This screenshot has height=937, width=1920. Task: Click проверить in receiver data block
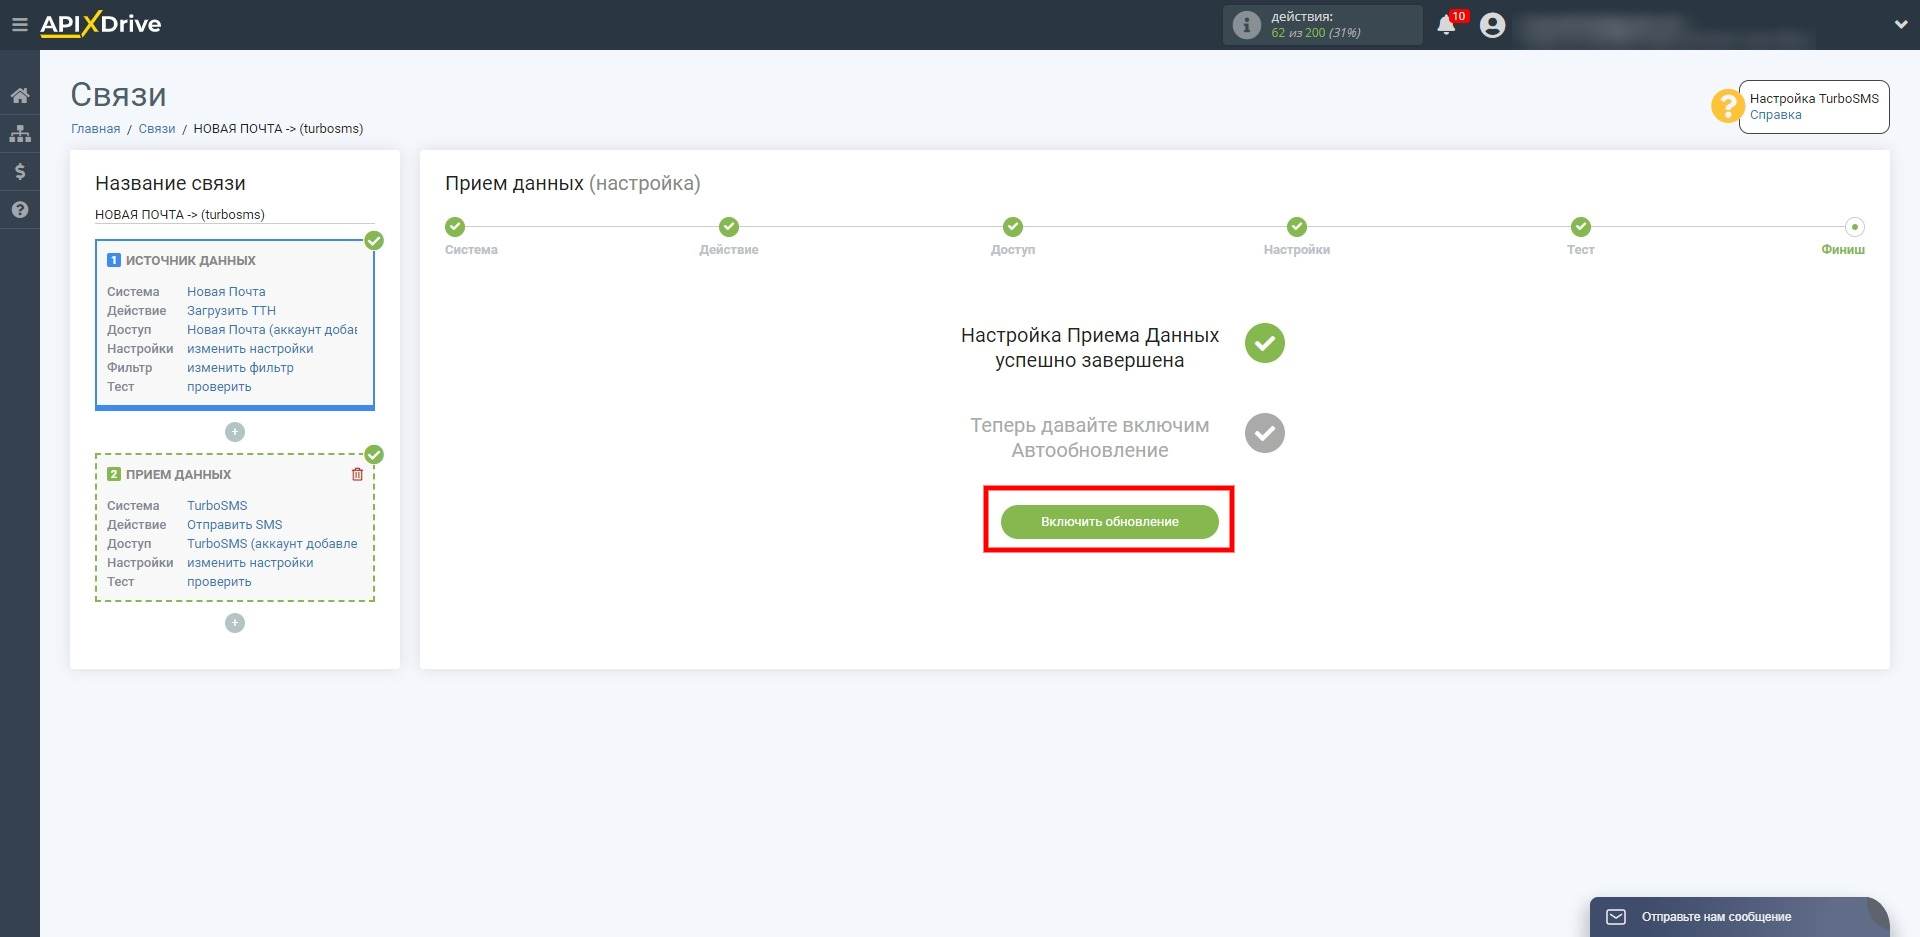(x=219, y=582)
